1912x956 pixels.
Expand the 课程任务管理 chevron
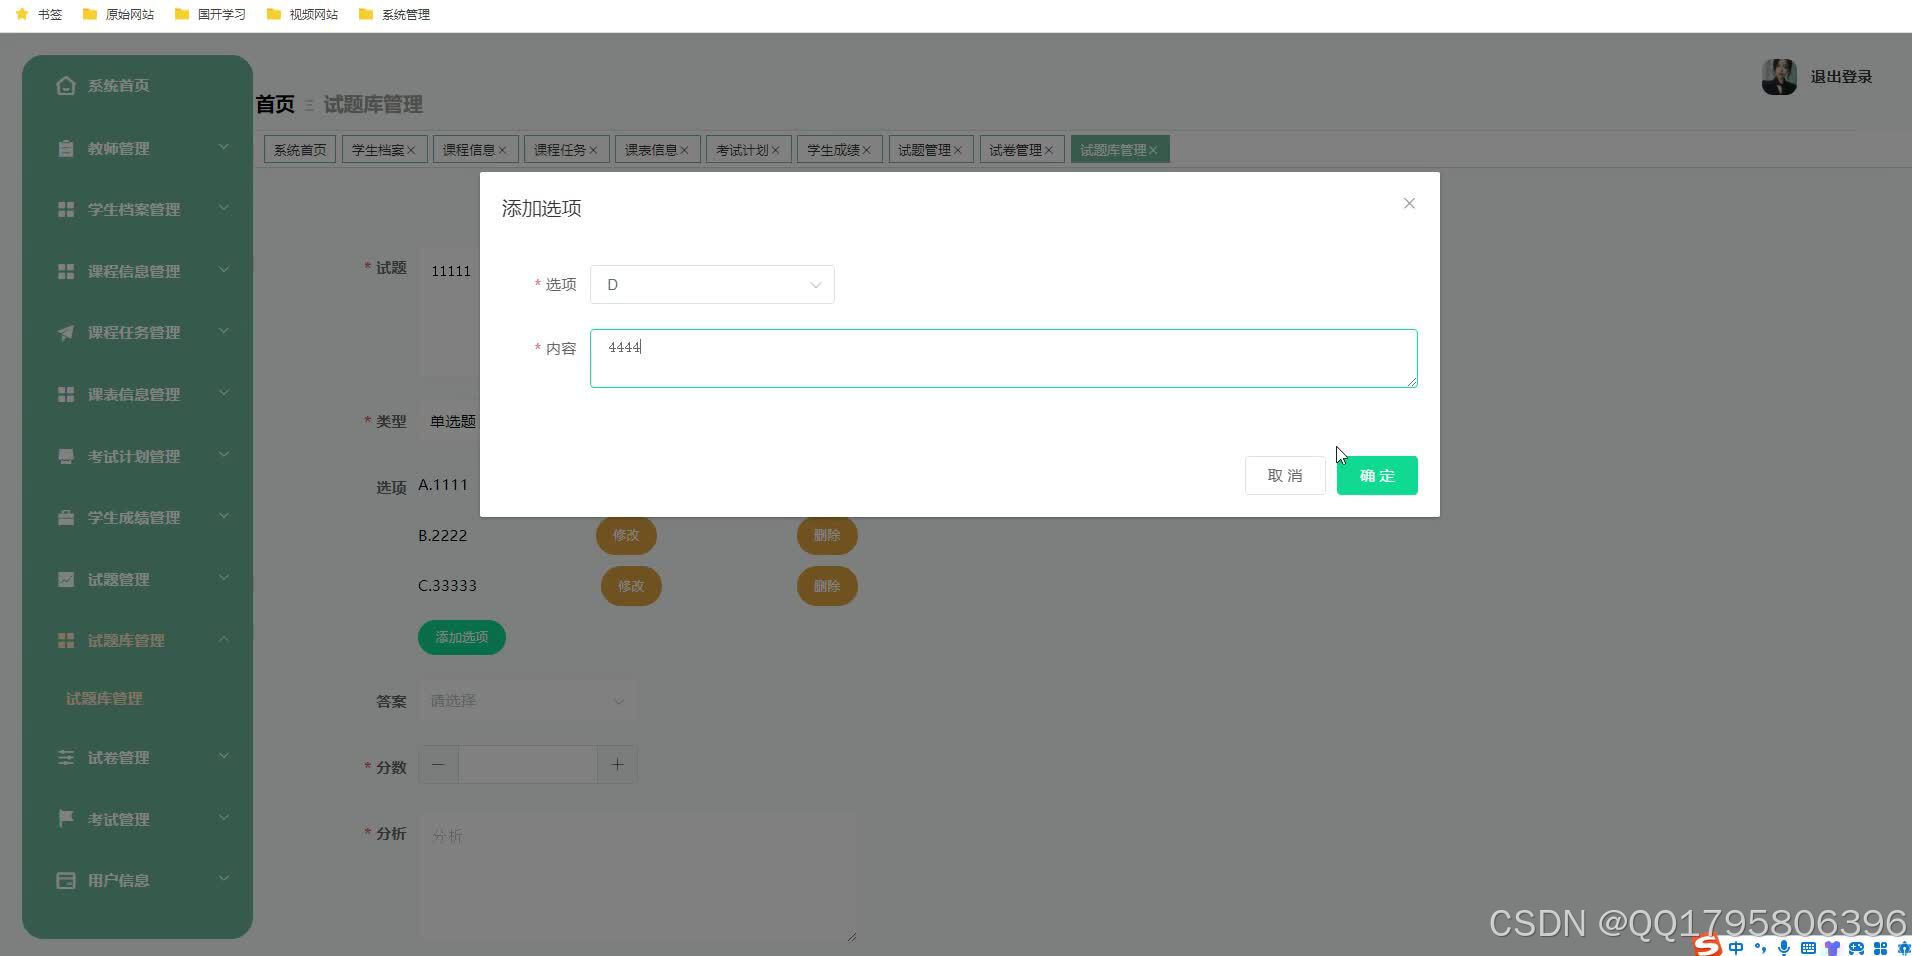point(224,331)
